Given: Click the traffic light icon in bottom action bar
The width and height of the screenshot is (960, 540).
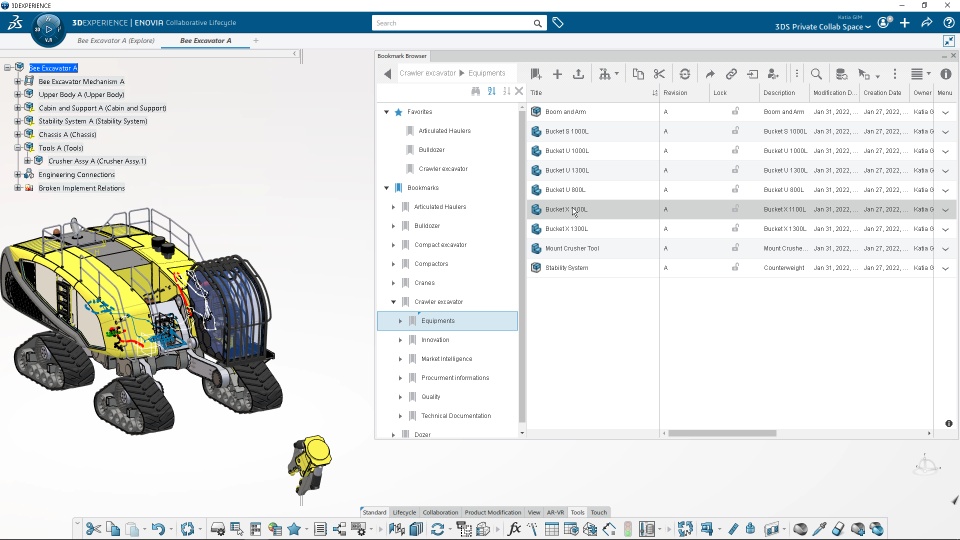Looking at the screenshot, I should coord(628,528).
